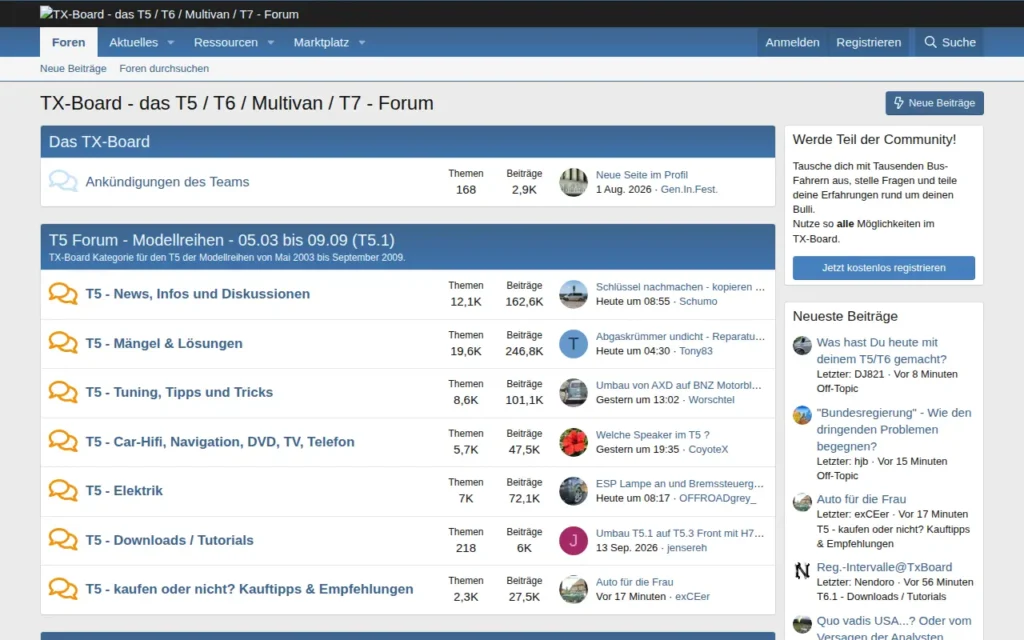Open the T5 - Elektrik forum
Screen dimensions: 1024x640
point(124,490)
